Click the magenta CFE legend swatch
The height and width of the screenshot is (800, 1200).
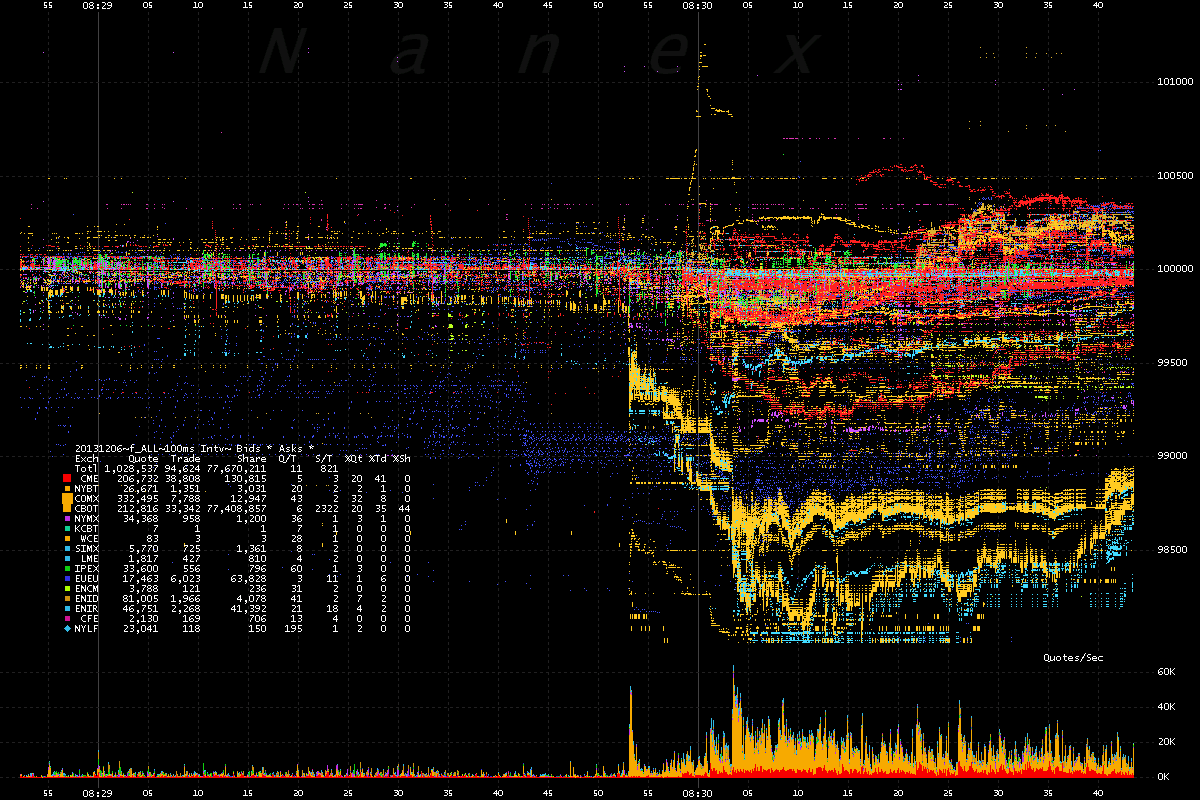pyautogui.click(x=67, y=619)
